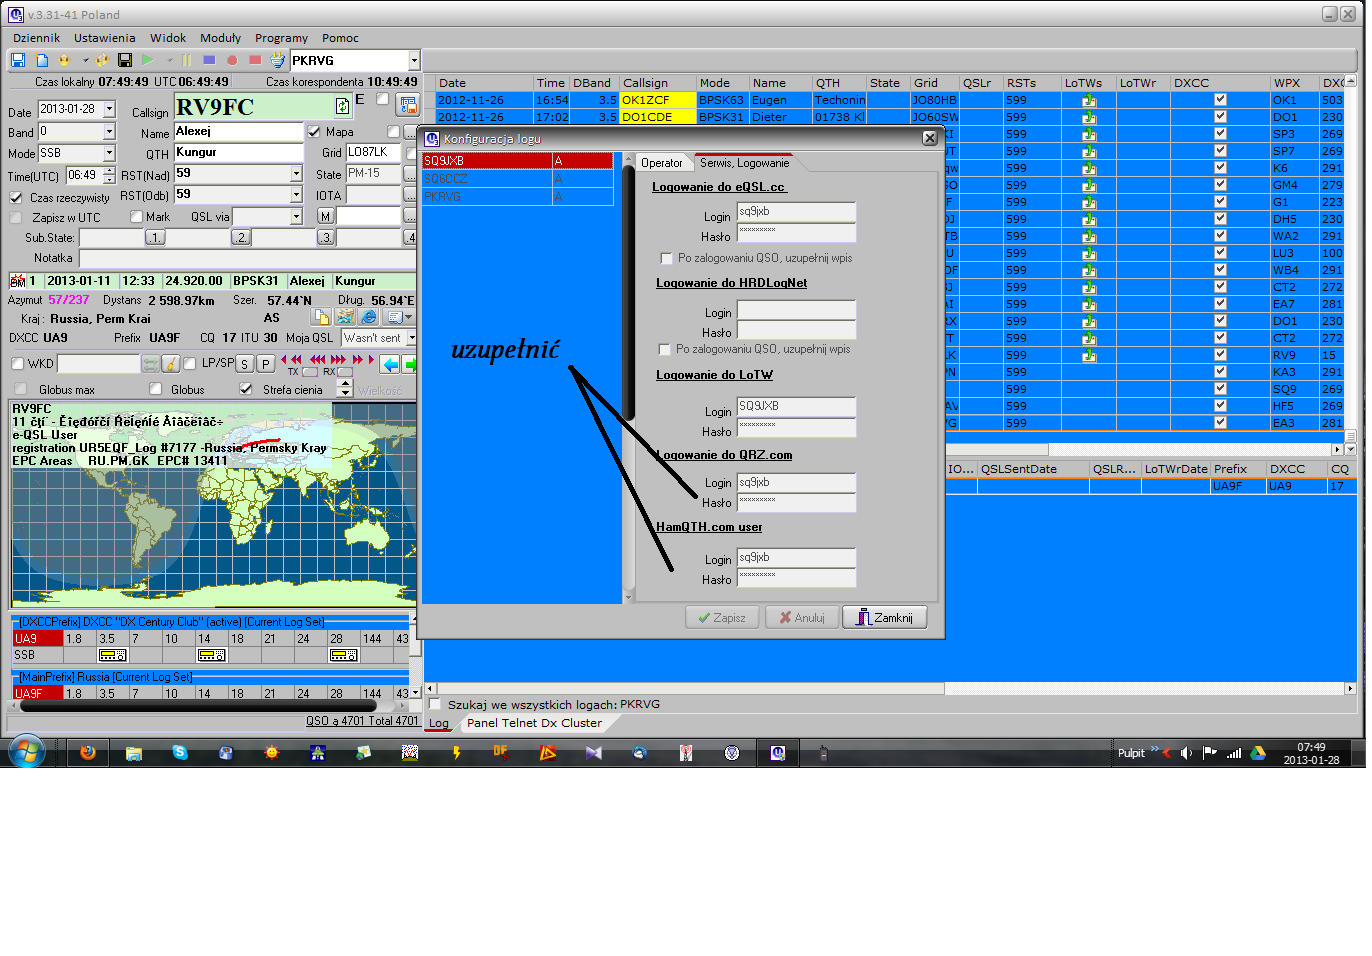
Task: Click the P button next to LP/SP
Action: 266,363
